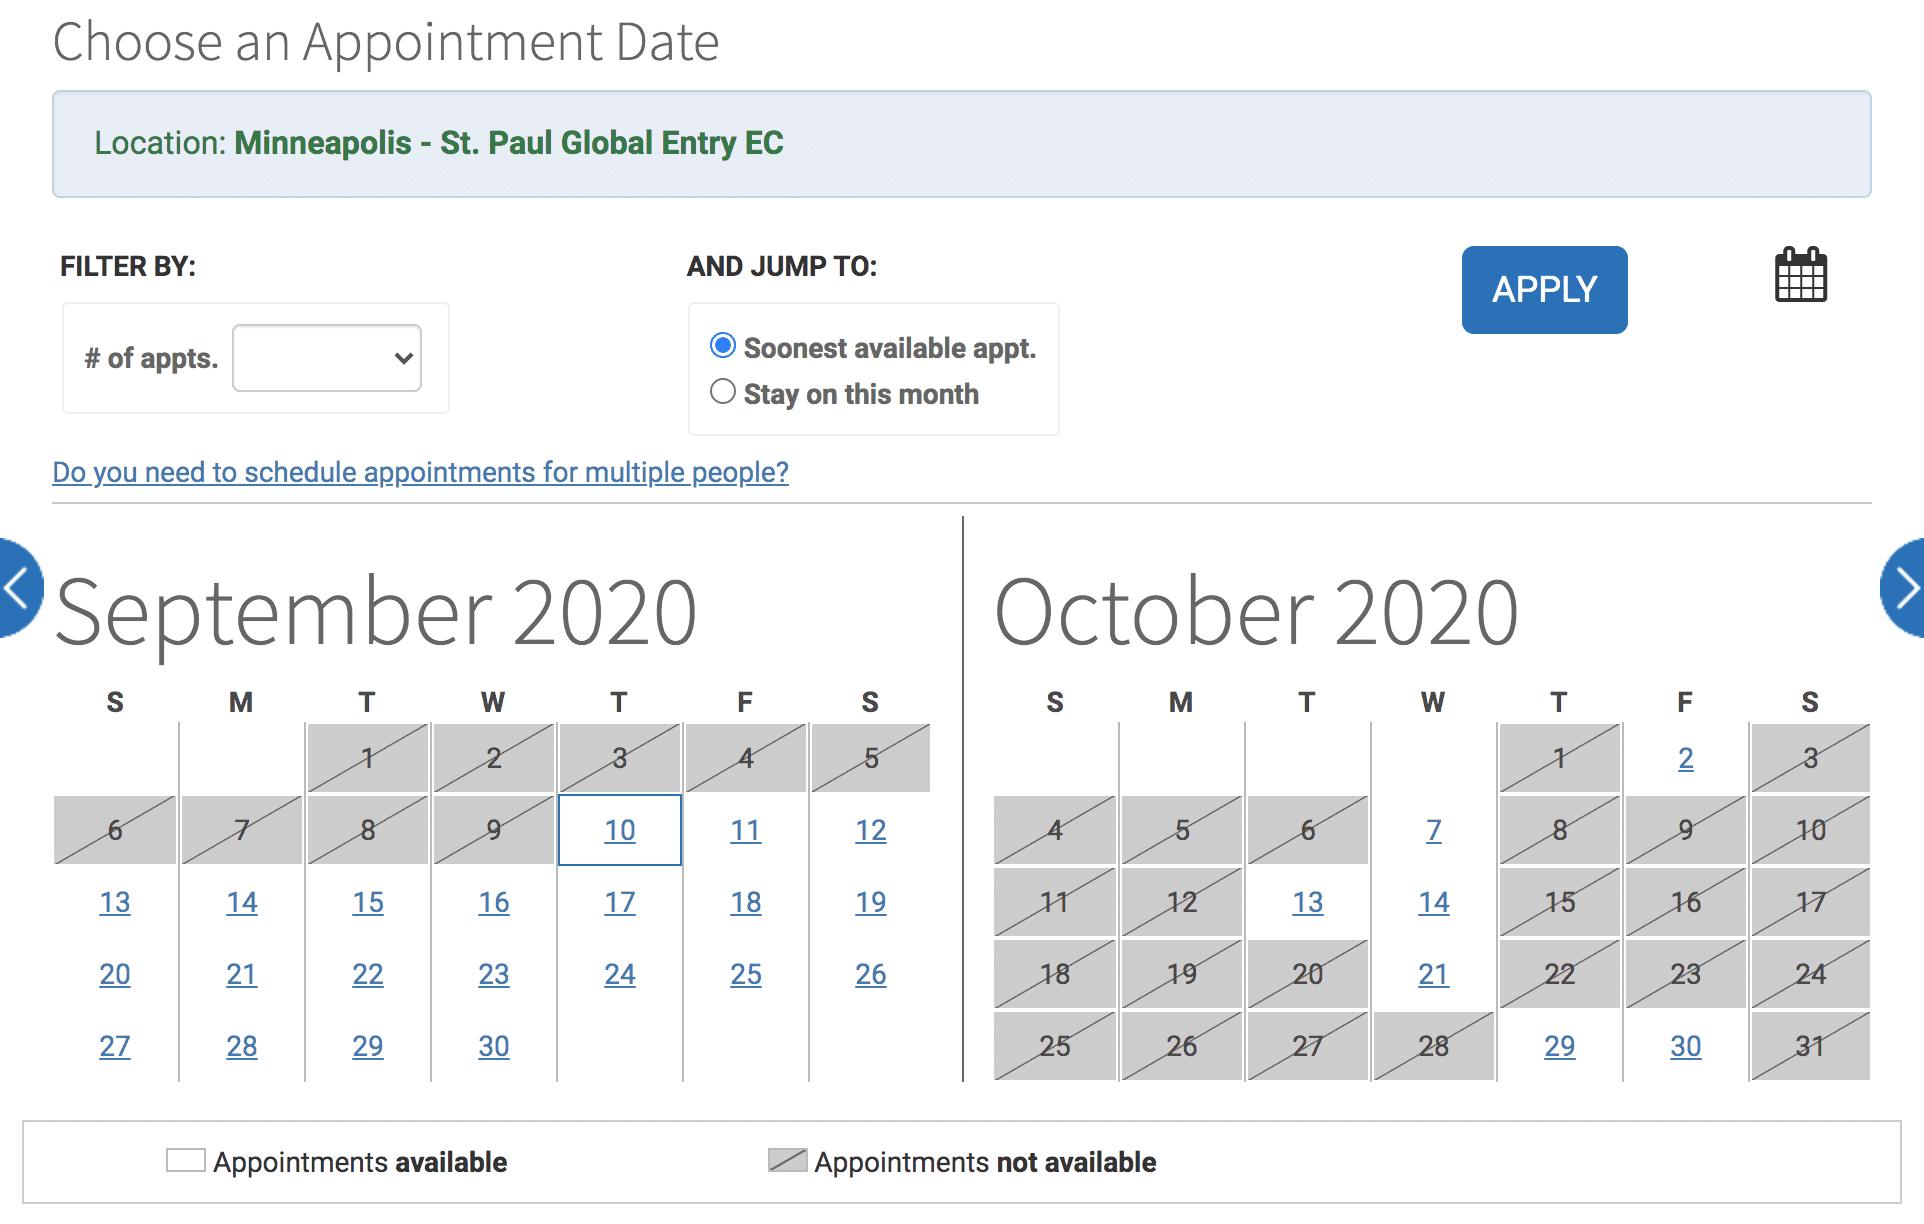Select October 29 appointment slot
Screen dimensions: 1924x1224
coord(1559,1045)
